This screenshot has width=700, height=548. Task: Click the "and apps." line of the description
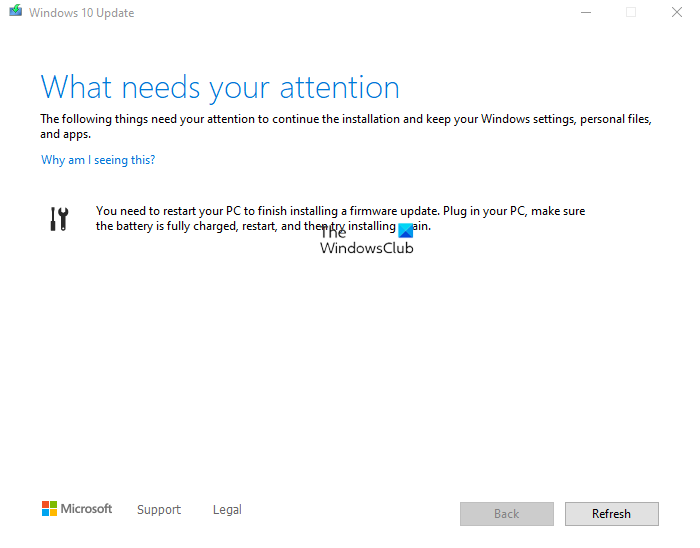(66, 133)
